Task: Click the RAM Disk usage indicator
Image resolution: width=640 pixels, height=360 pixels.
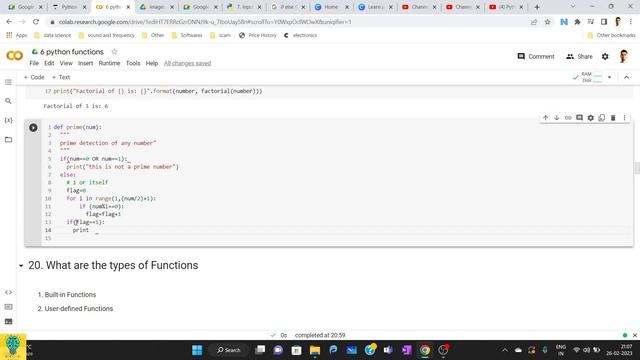Action: [x=592, y=77]
